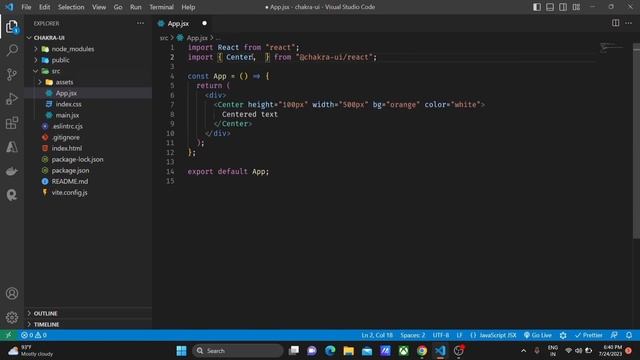Change LF end of line sequence
Viewport: 640px width, 360px height.
click(x=459, y=335)
